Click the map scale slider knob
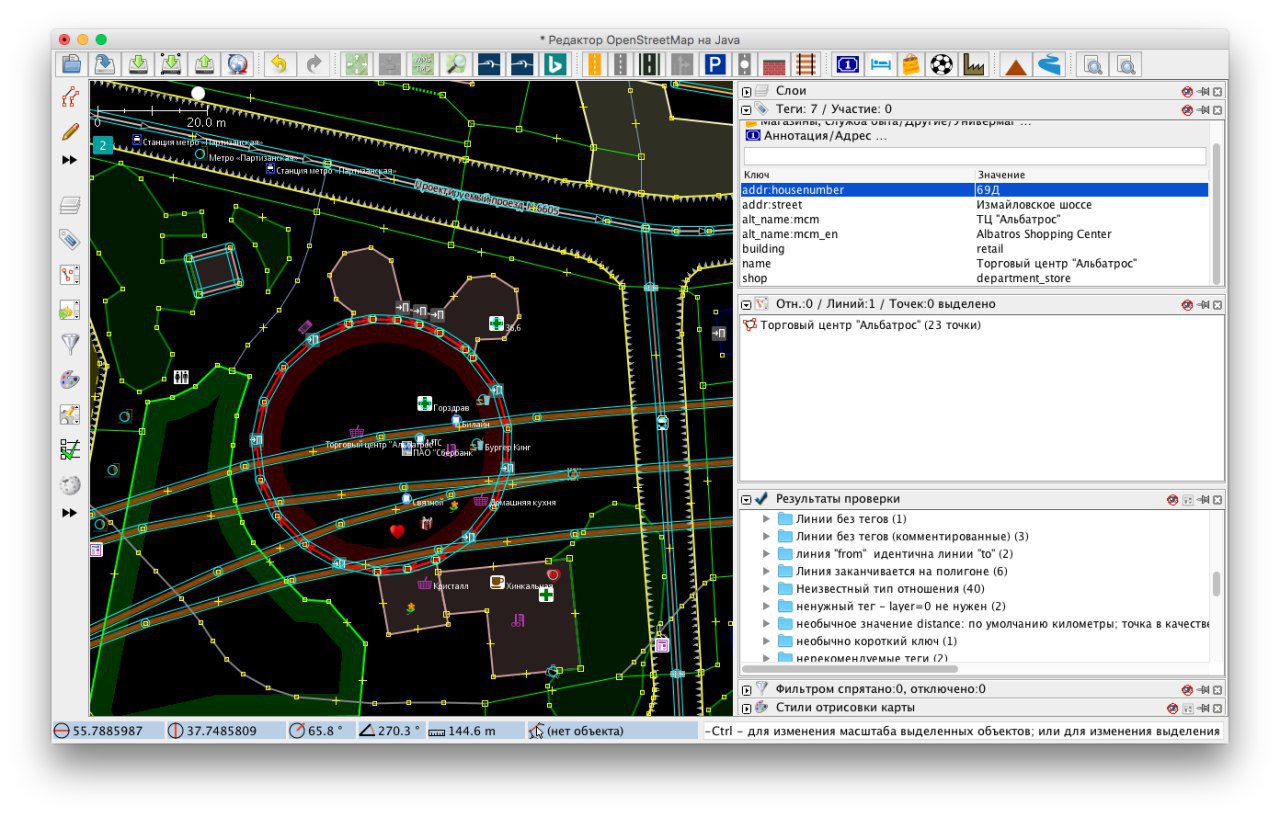Screen dimensions: 1280x817 coord(198,93)
